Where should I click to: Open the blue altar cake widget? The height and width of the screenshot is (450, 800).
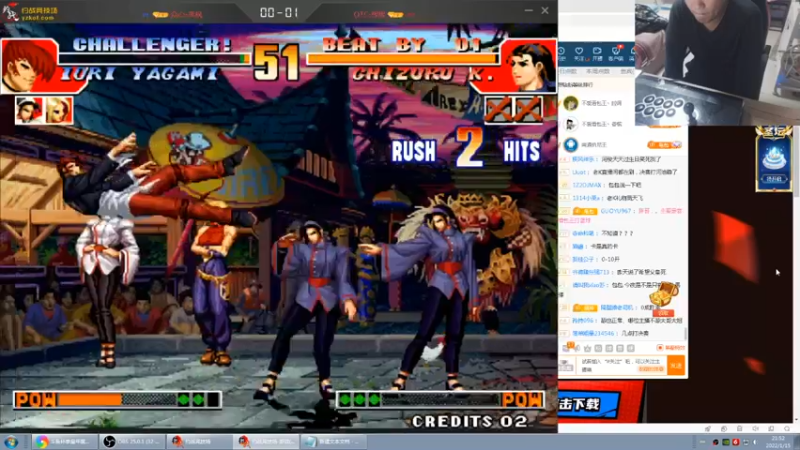773,160
